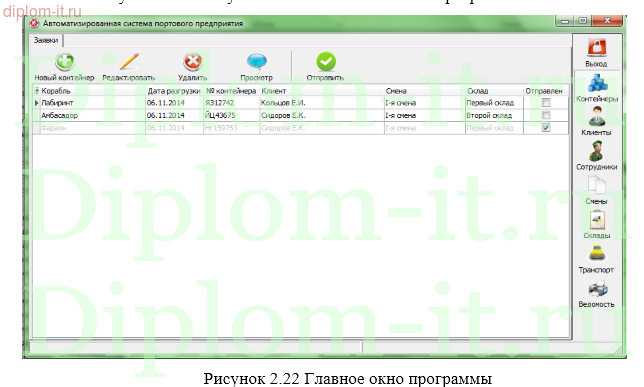Switch to the Заявки tab
This screenshot has height=387, width=644.
46,40
